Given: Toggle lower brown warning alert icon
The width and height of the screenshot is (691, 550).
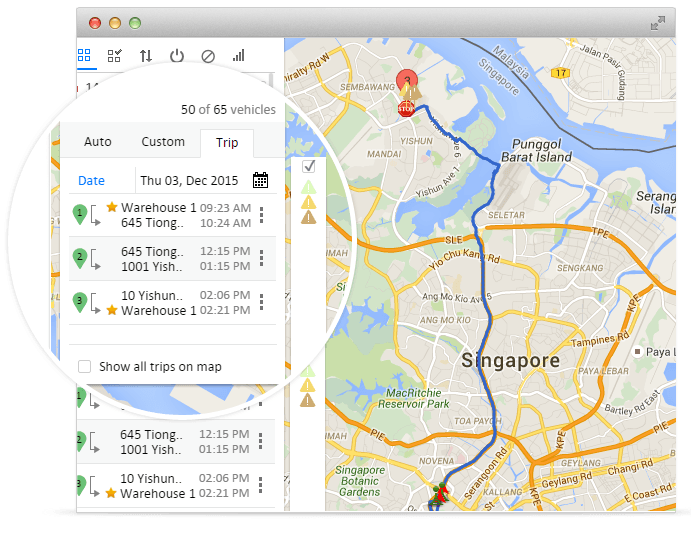Looking at the screenshot, I should (x=308, y=400).
